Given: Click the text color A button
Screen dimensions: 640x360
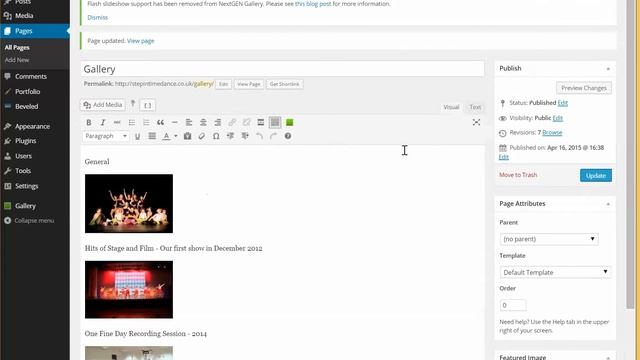Looking at the screenshot, I should (166, 136).
